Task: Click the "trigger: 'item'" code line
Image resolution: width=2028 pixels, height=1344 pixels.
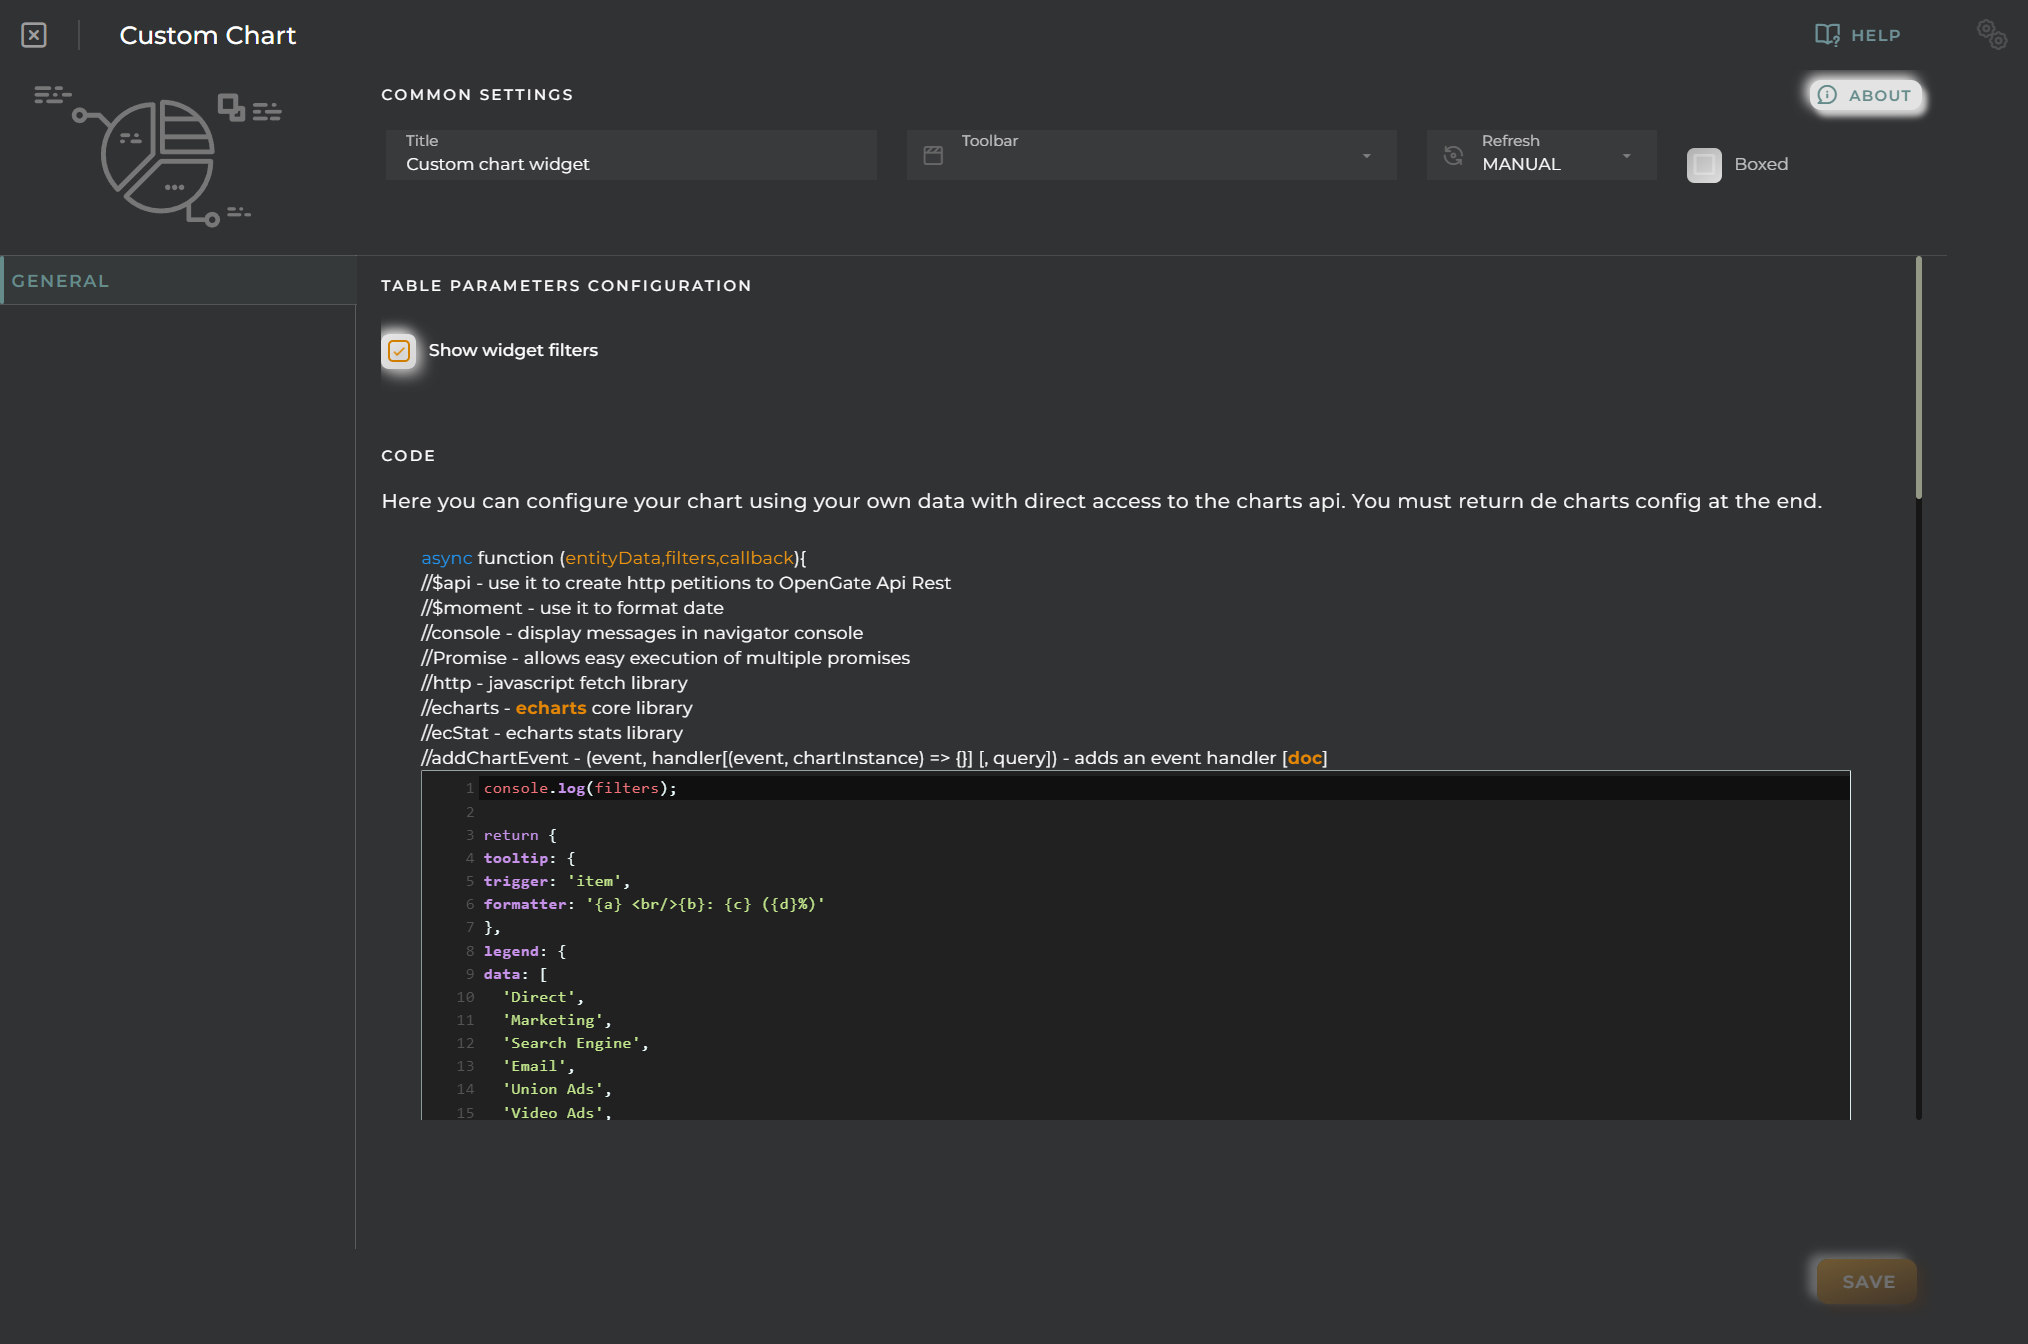Action: click(557, 881)
